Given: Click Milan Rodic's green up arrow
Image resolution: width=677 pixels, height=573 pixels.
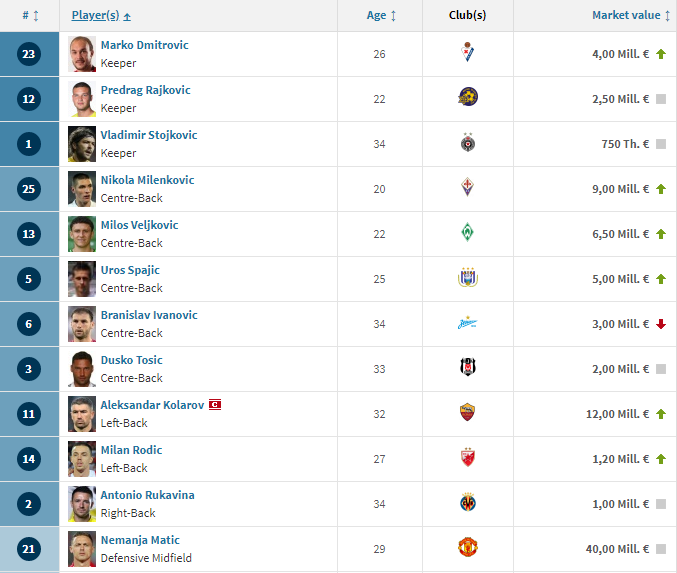Looking at the screenshot, I should coord(661,459).
